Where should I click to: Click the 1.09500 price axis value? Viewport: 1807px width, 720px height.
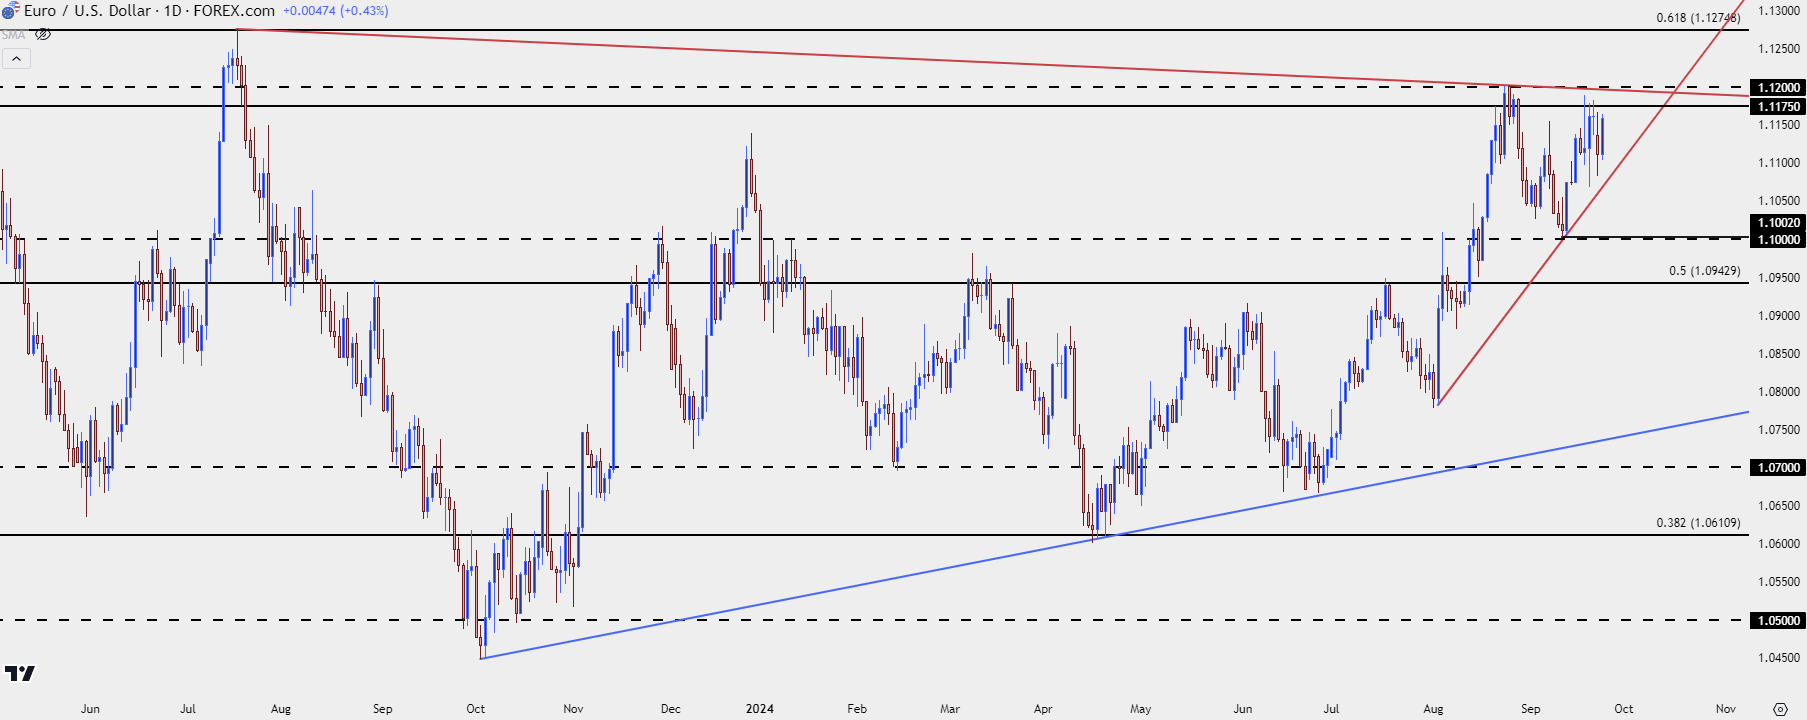(1779, 278)
